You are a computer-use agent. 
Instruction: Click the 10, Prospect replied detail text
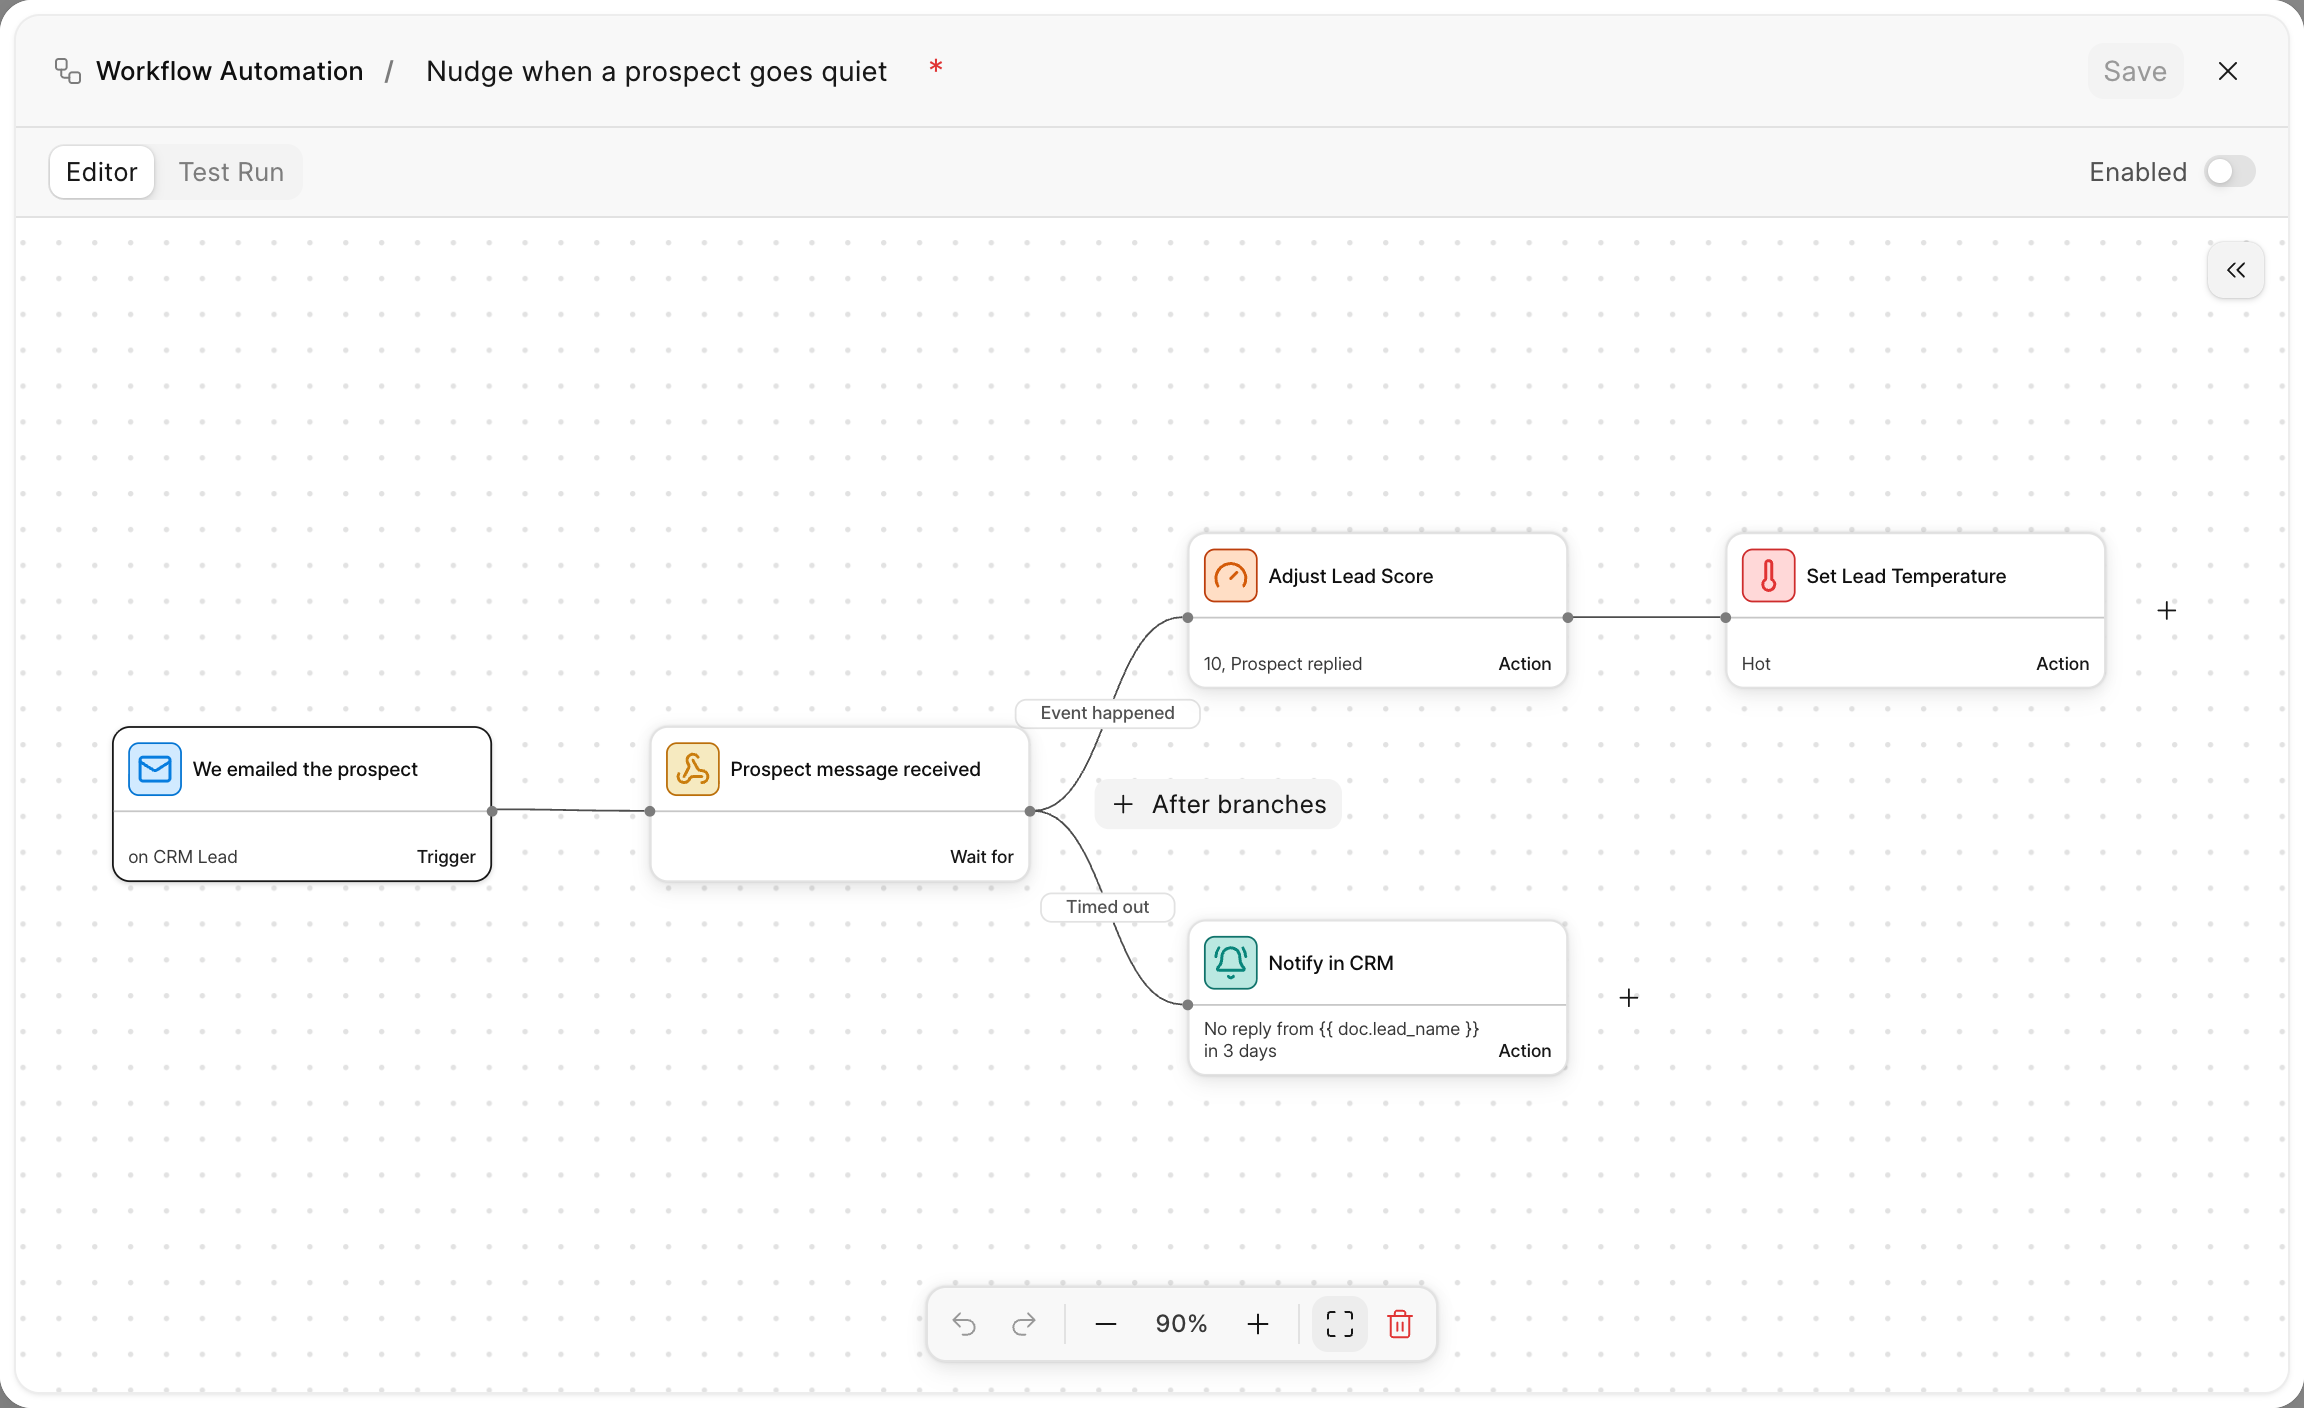pyautogui.click(x=1283, y=664)
